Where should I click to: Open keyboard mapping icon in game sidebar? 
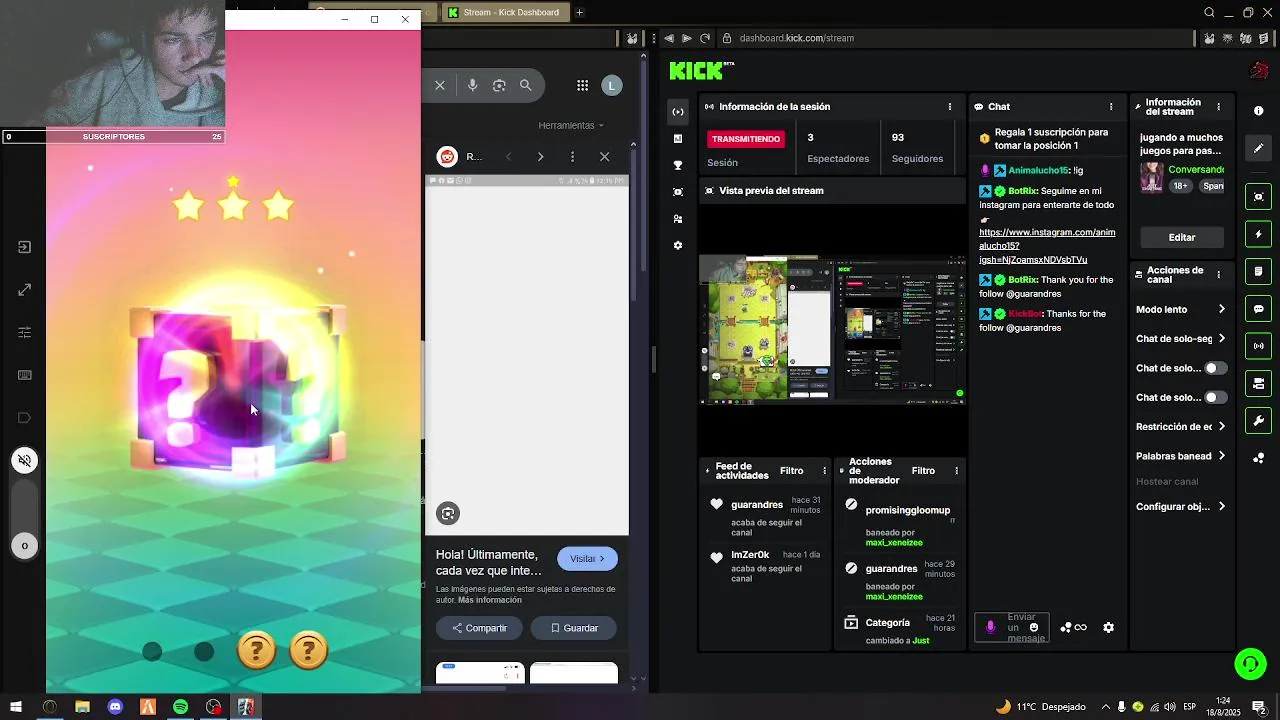(25, 375)
